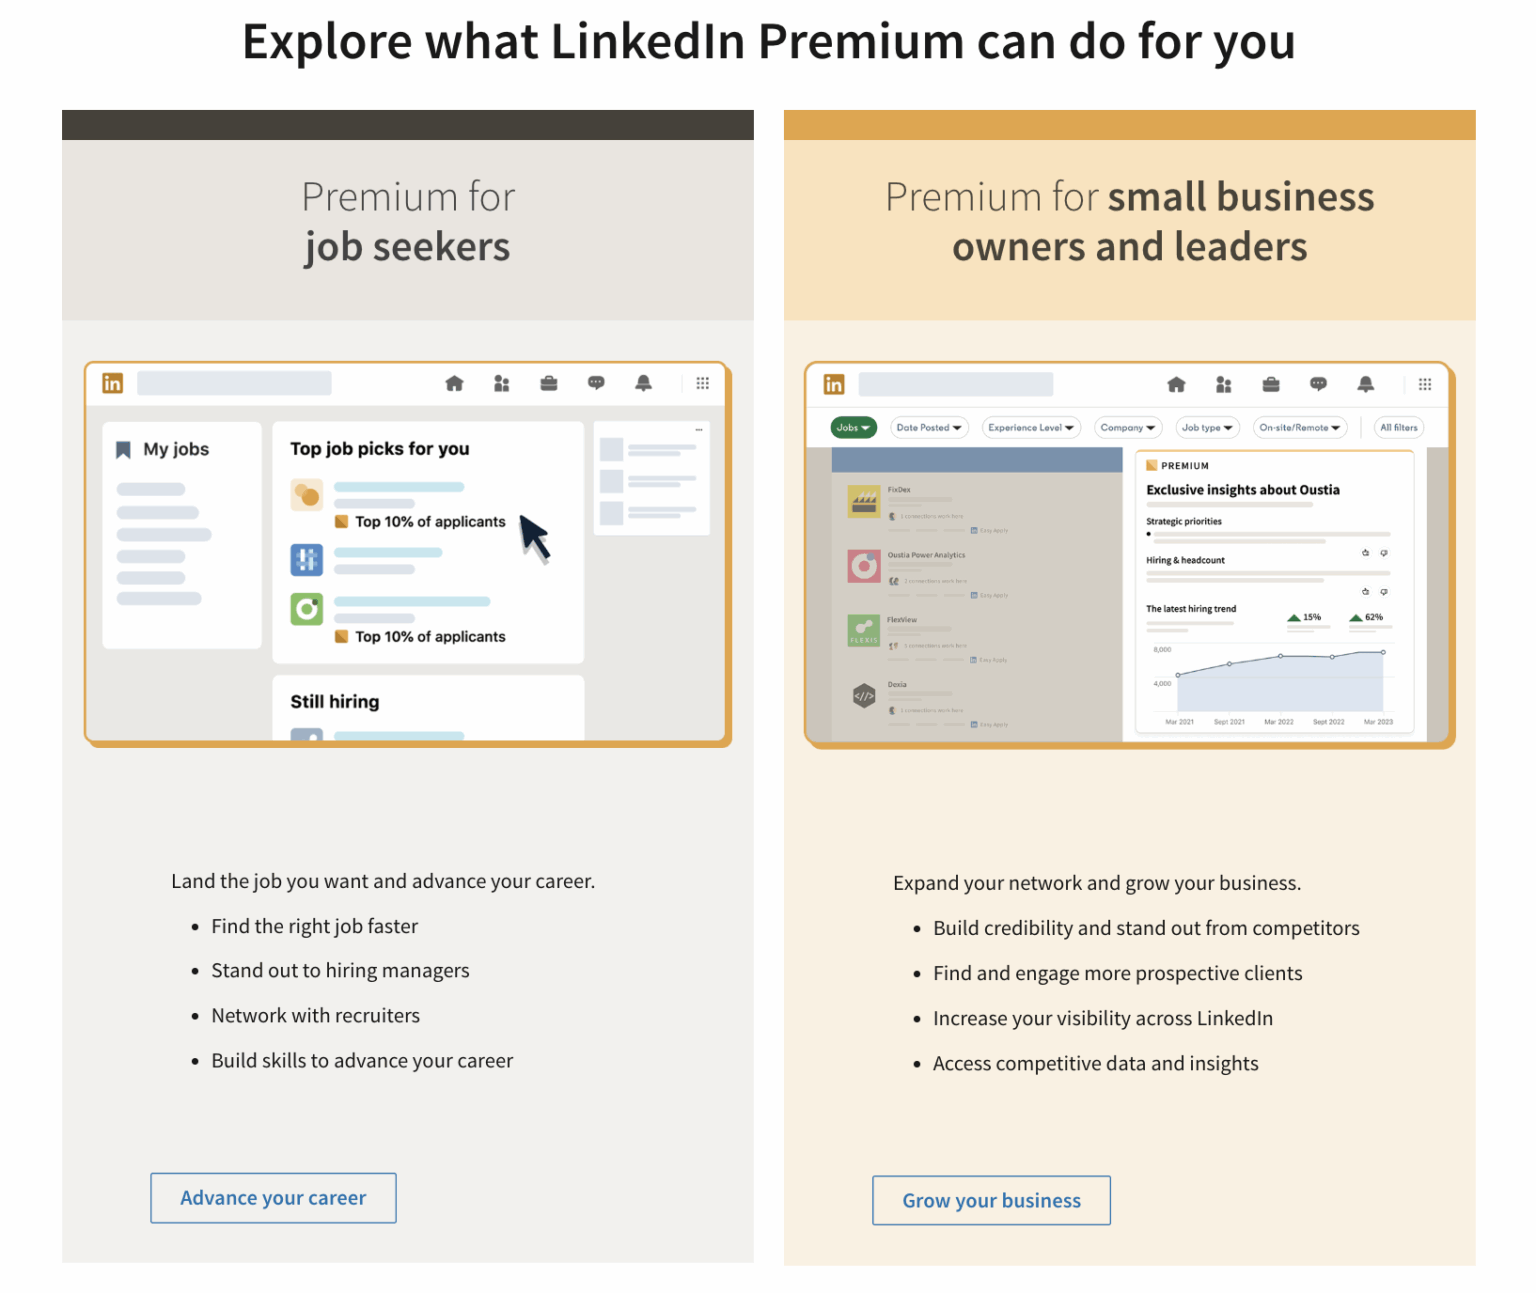The width and height of the screenshot is (1536, 1293).
Task: Select the Jobs briefcase icon
Action: [x=548, y=383]
